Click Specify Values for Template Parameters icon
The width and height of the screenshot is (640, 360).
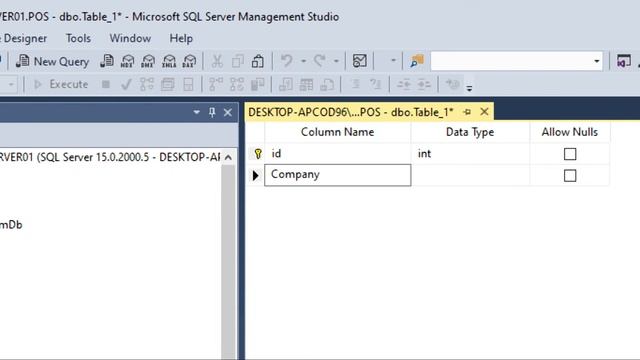pyautogui.click(x=452, y=84)
